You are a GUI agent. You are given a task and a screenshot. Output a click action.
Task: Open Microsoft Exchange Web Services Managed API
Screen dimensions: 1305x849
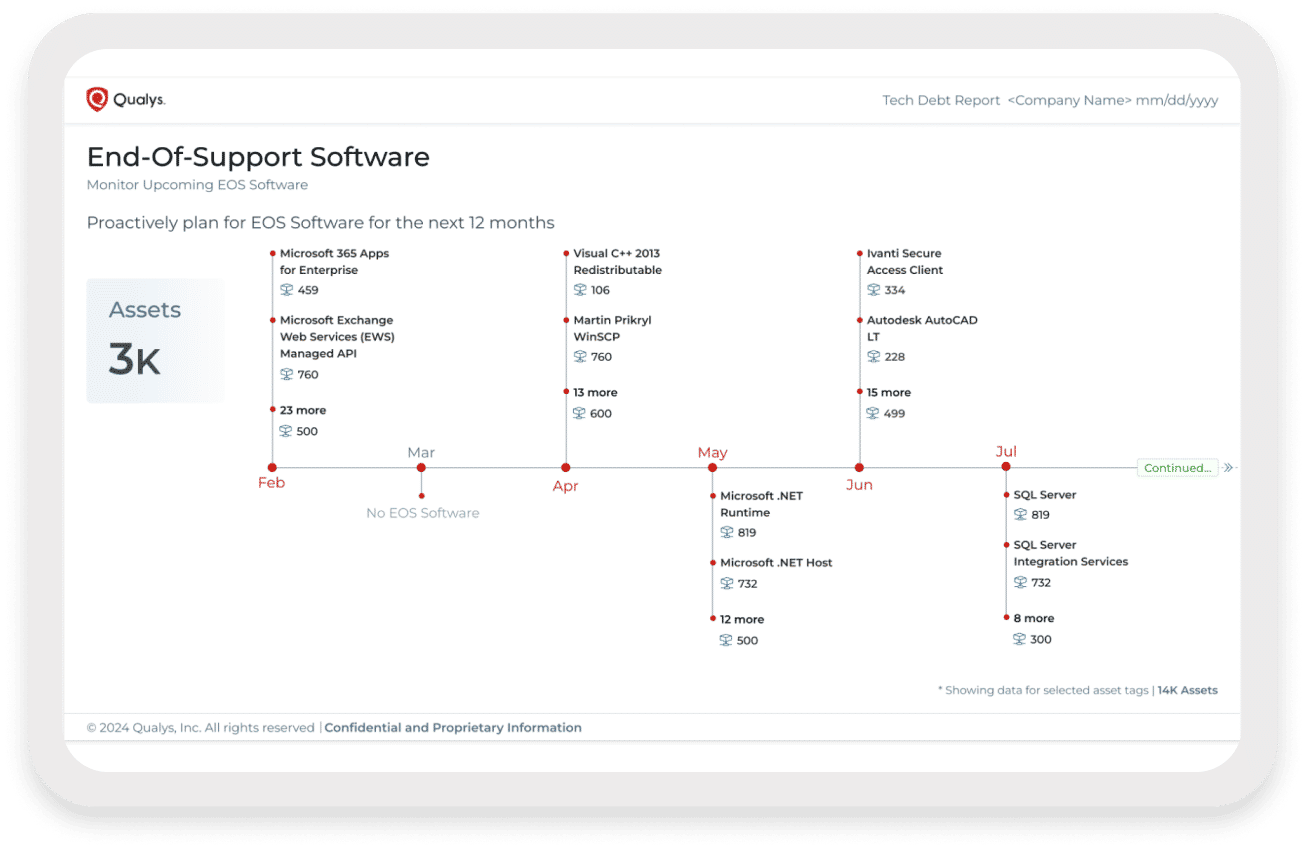(x=337, y=337)
